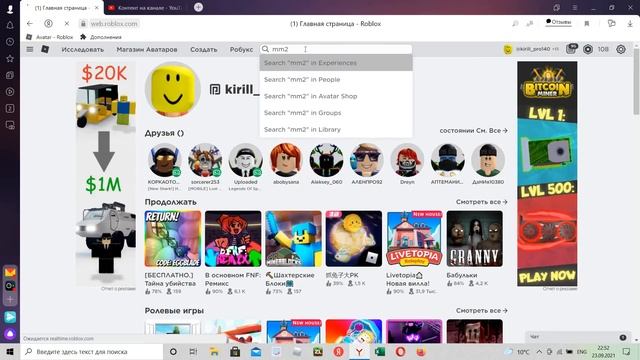This screenshot has width=640, height=360.
Task: Open the Windows notification center icon
Action: (x=627, y=351)
